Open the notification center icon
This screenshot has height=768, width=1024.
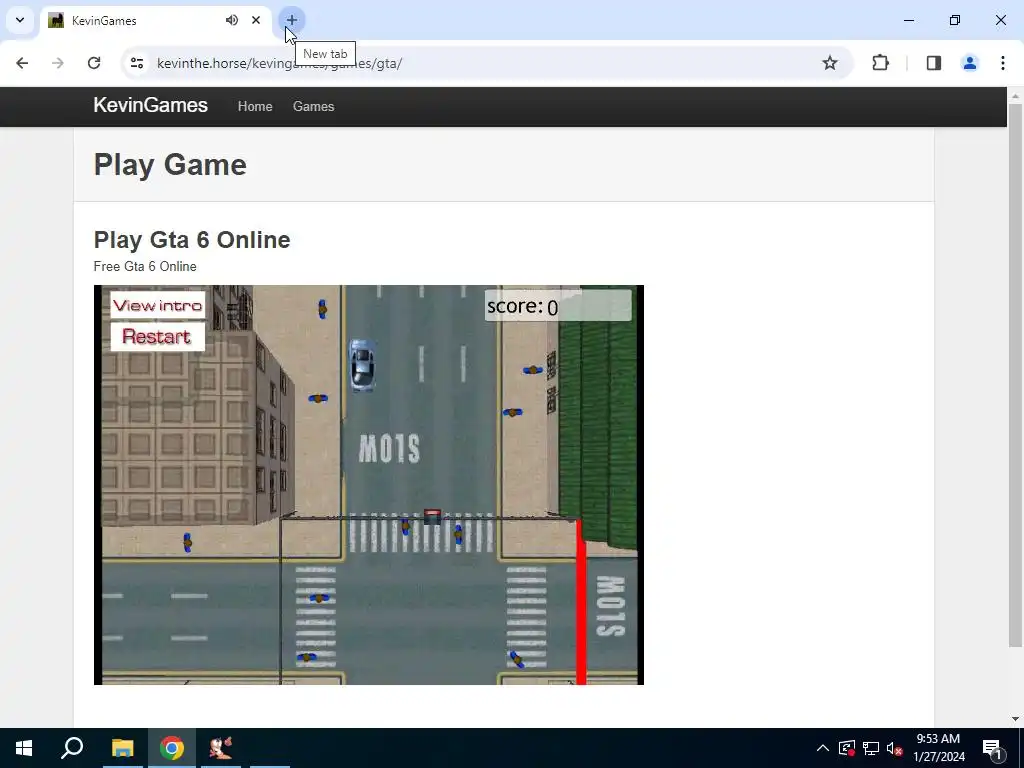coord(992,748)
